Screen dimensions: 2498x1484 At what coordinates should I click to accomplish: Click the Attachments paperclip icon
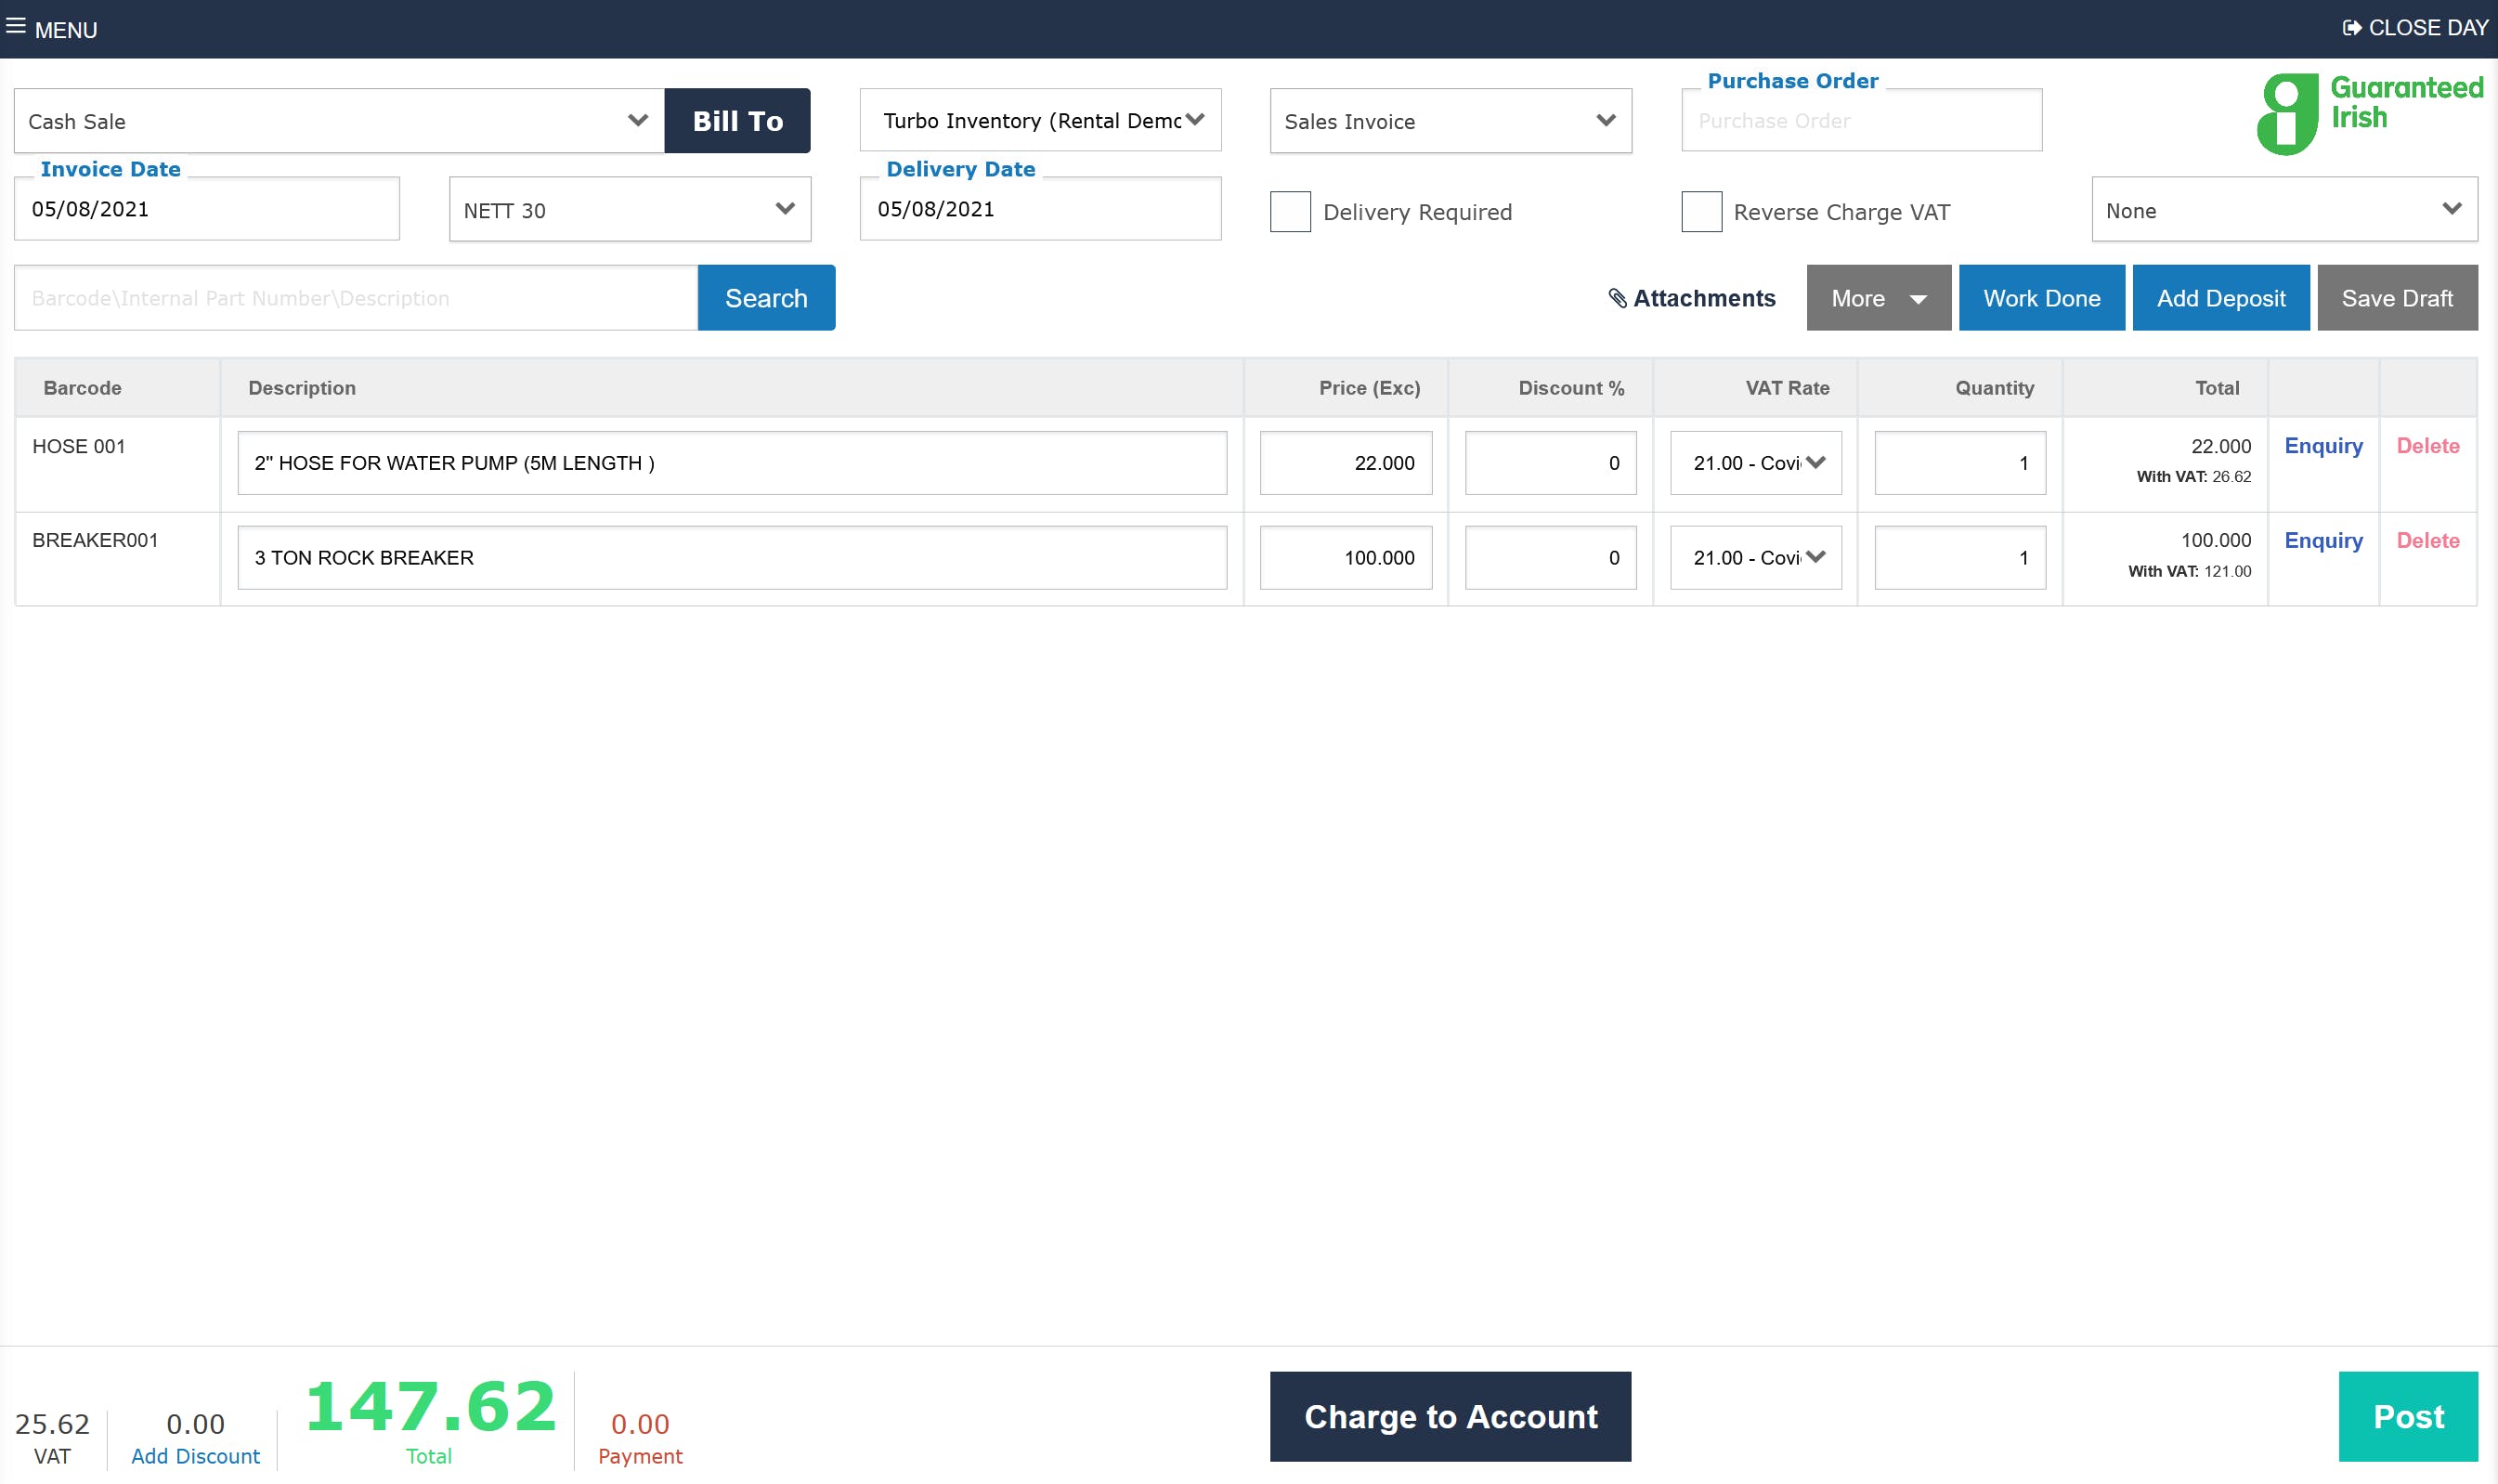click(x=1617, y=298)
